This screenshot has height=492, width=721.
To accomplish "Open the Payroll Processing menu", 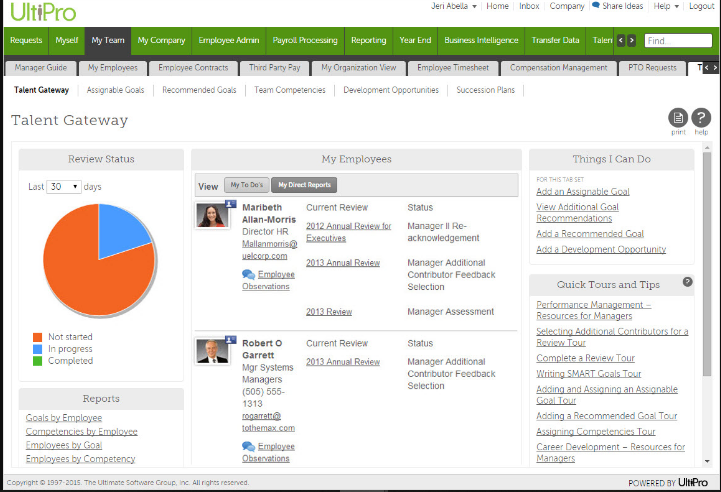I will point(304,41).
